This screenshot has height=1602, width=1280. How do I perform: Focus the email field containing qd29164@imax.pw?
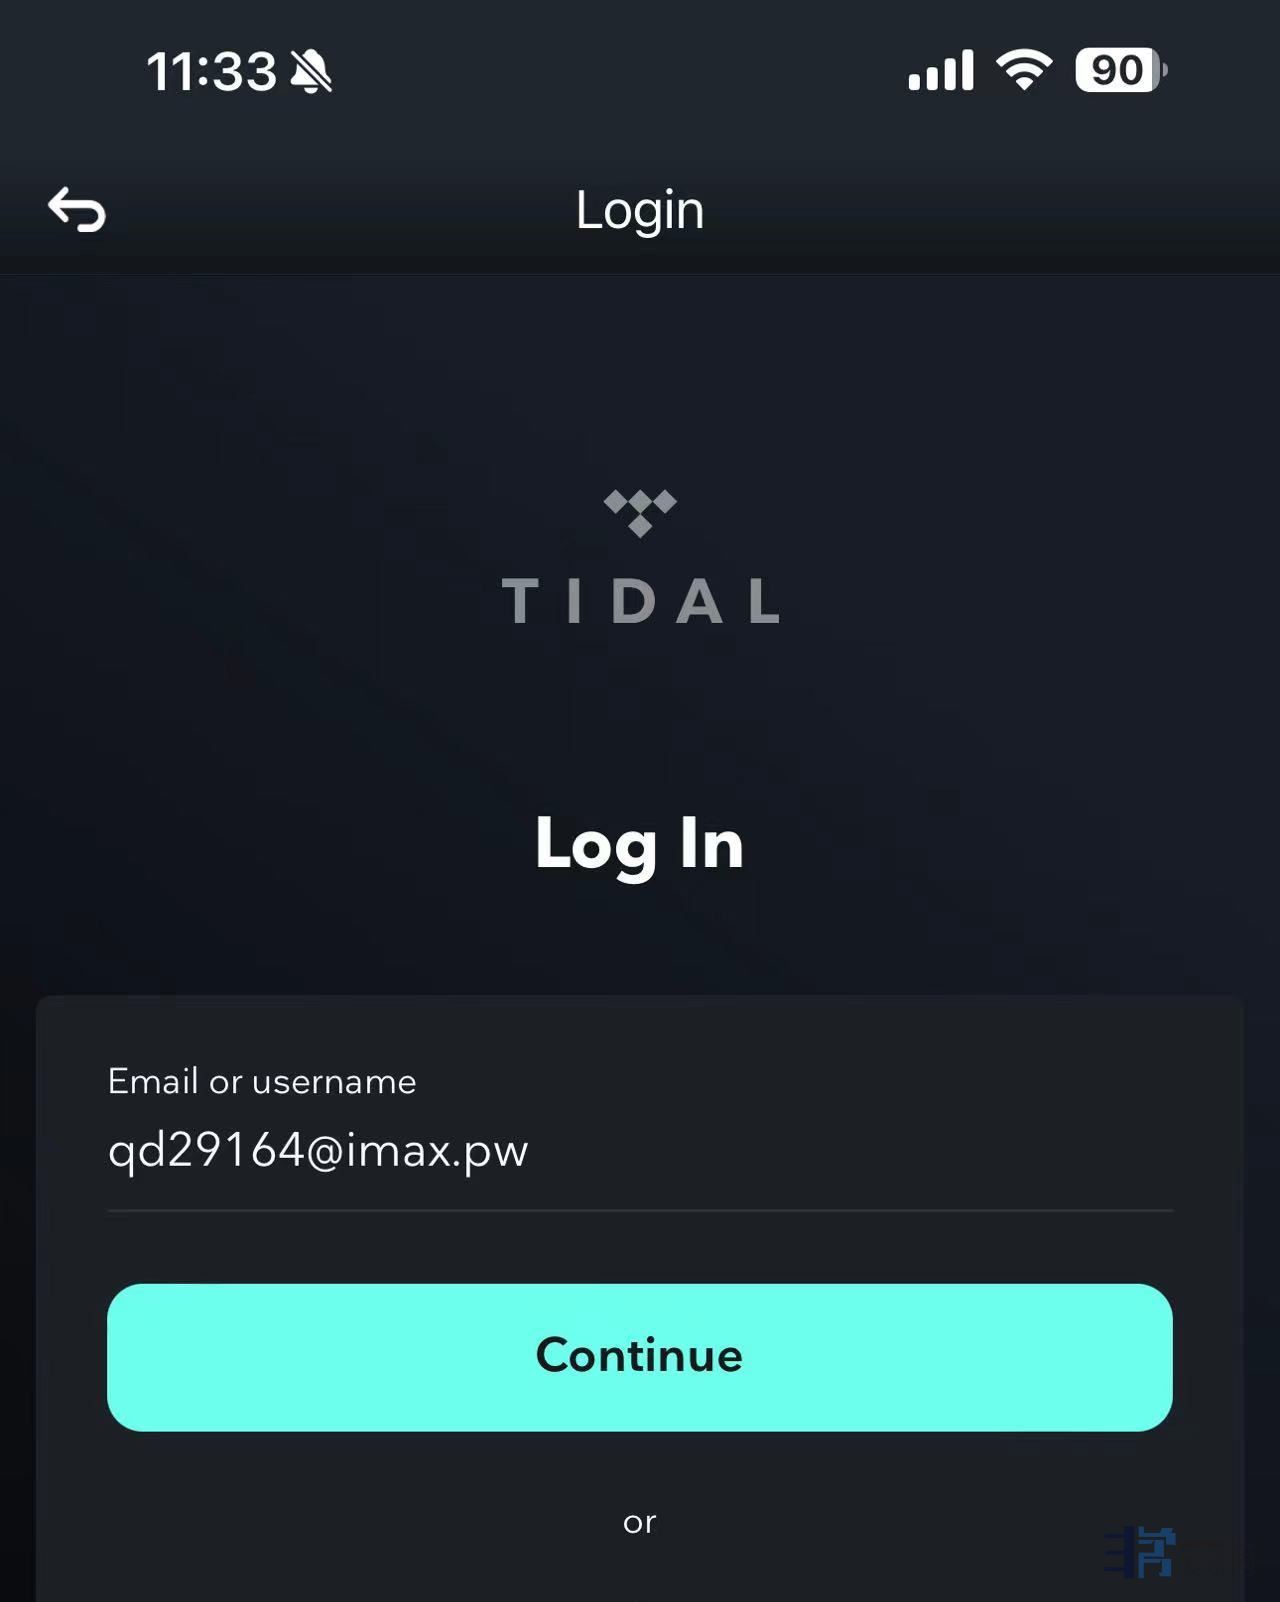[x=640, y=1150]
